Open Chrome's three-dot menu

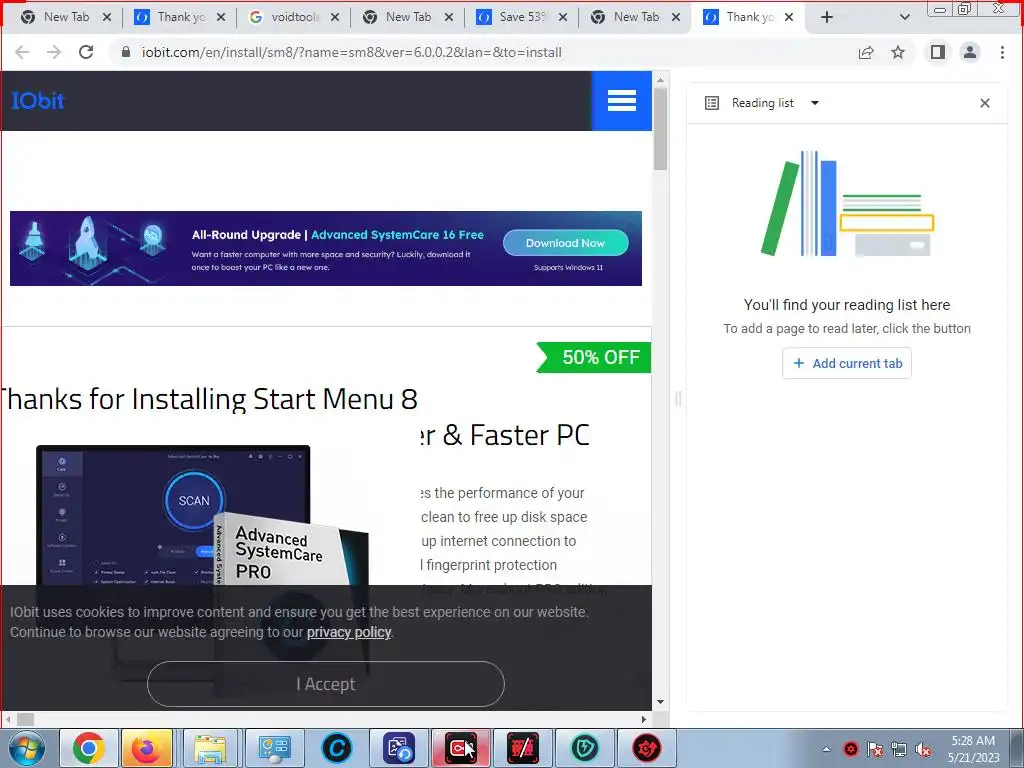pyautogui.click(x=1002, y=52)
